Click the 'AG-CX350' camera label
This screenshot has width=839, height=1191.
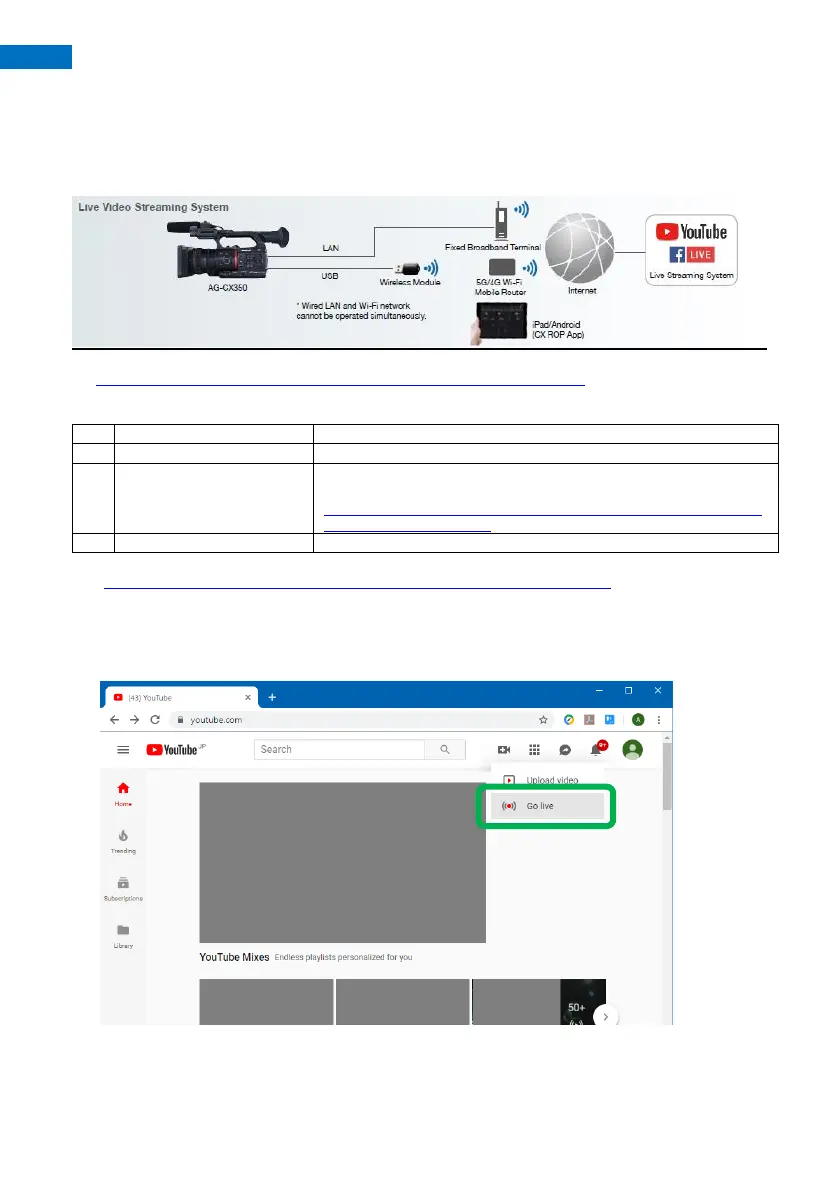click(x=228, y=288)
